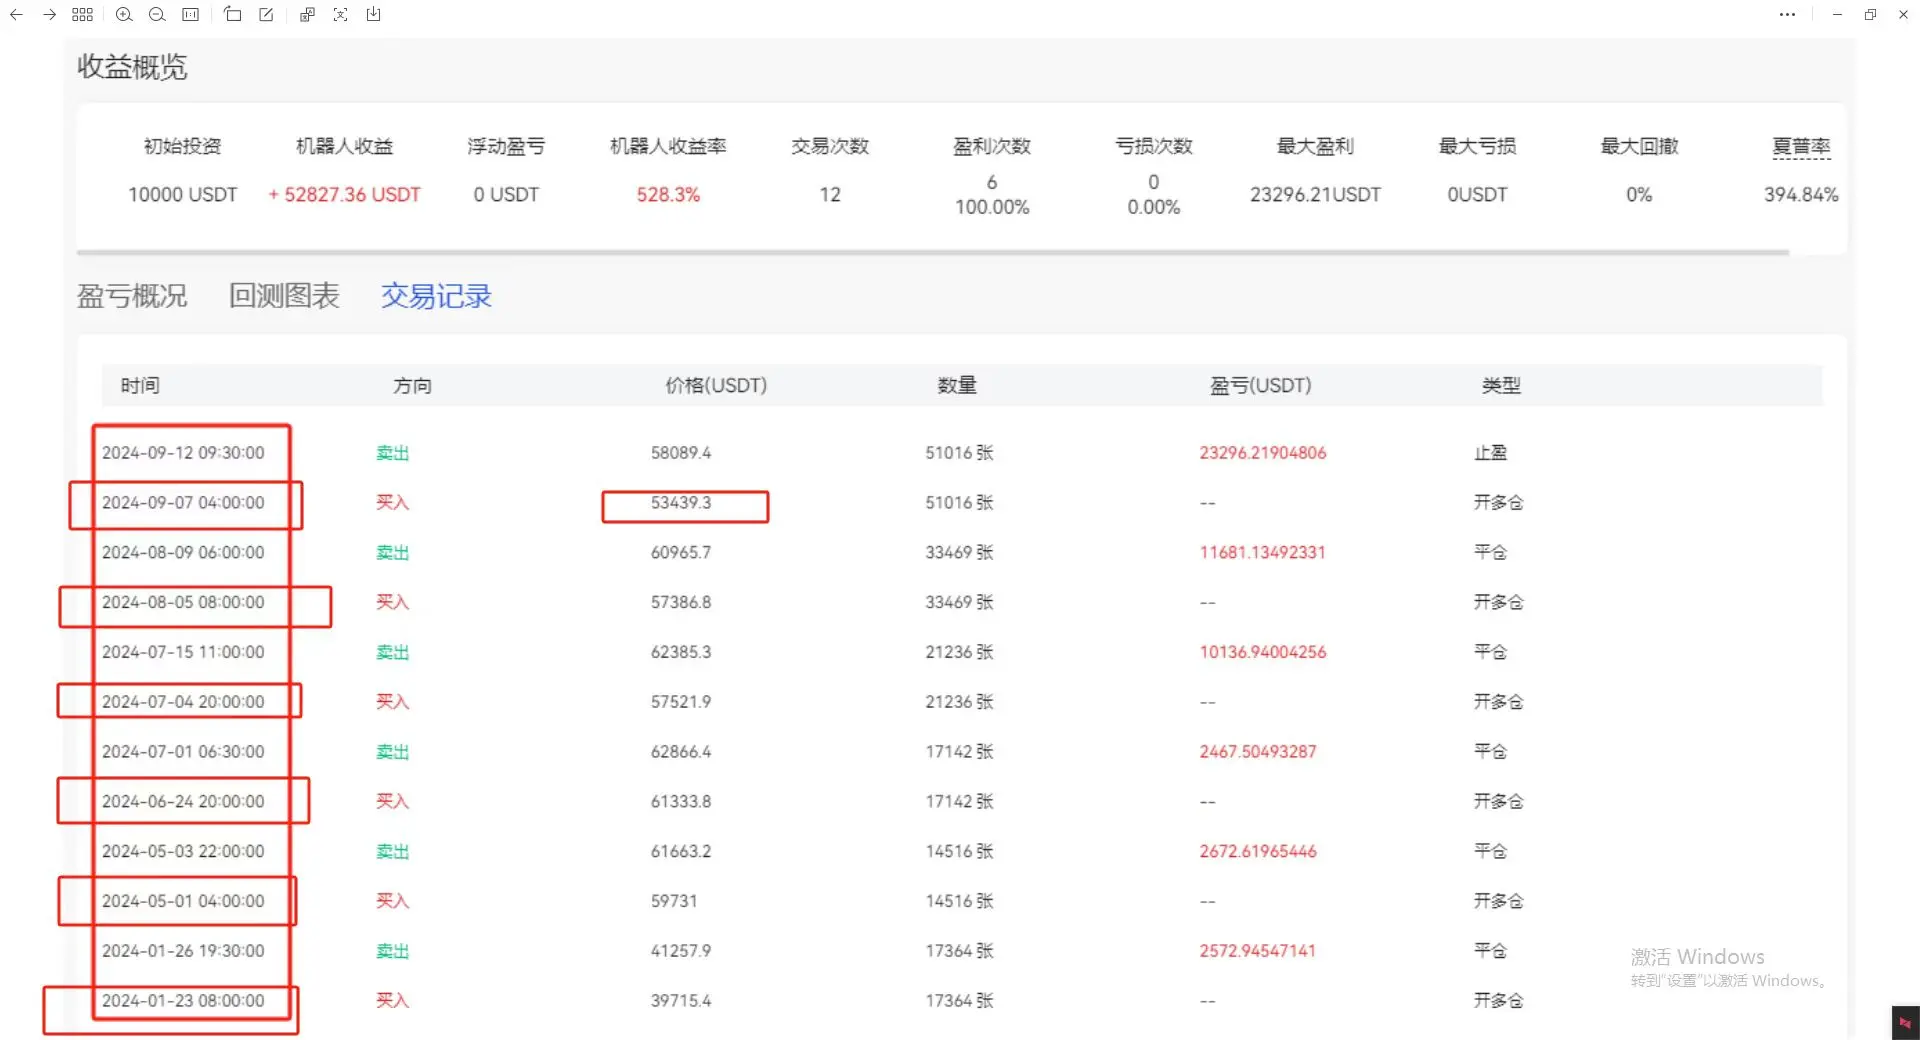Viewport: 1920px width, 1040px height.
Task: Click the 类型 column header
Action: coord(1501,385)
